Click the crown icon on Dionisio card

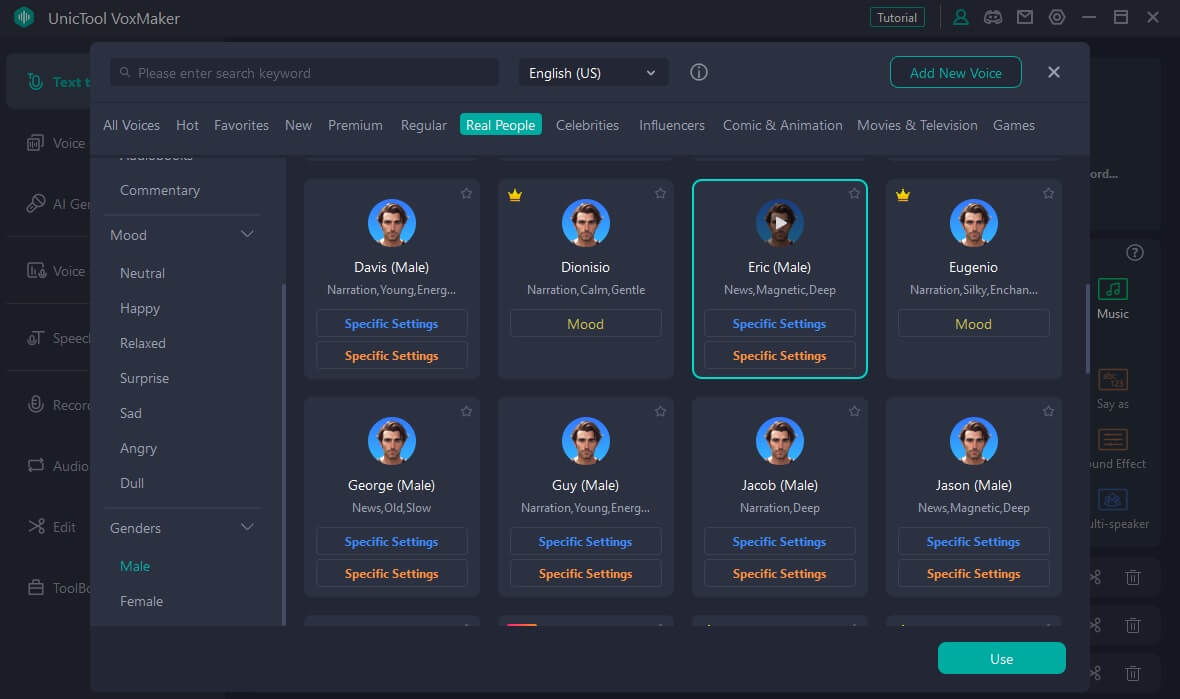pos(515,195)
